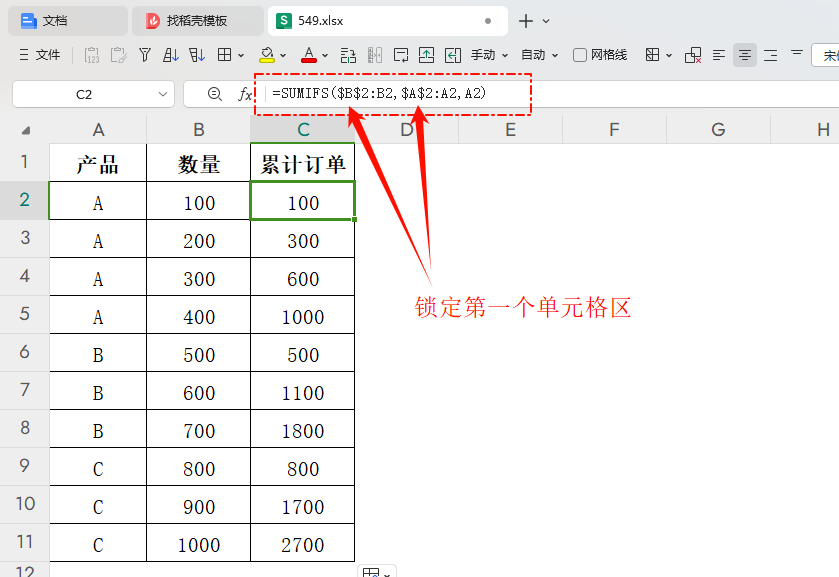Sort ascending with the first sort icon
The height and width of the screenshot is (577, 839).
coord(171,55)
